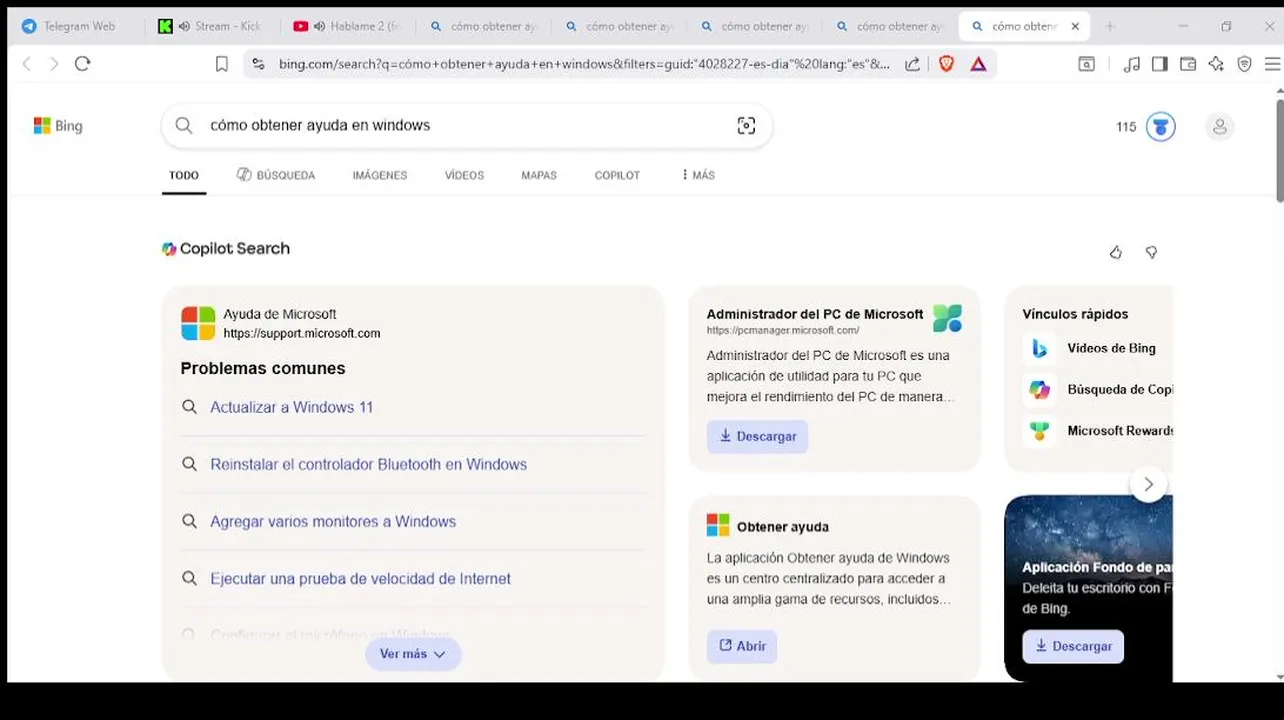Click the Abrir button for Obtener ayuda
Image resolution: width=1284 pixels, height=720 pixels.
[742, 646]
